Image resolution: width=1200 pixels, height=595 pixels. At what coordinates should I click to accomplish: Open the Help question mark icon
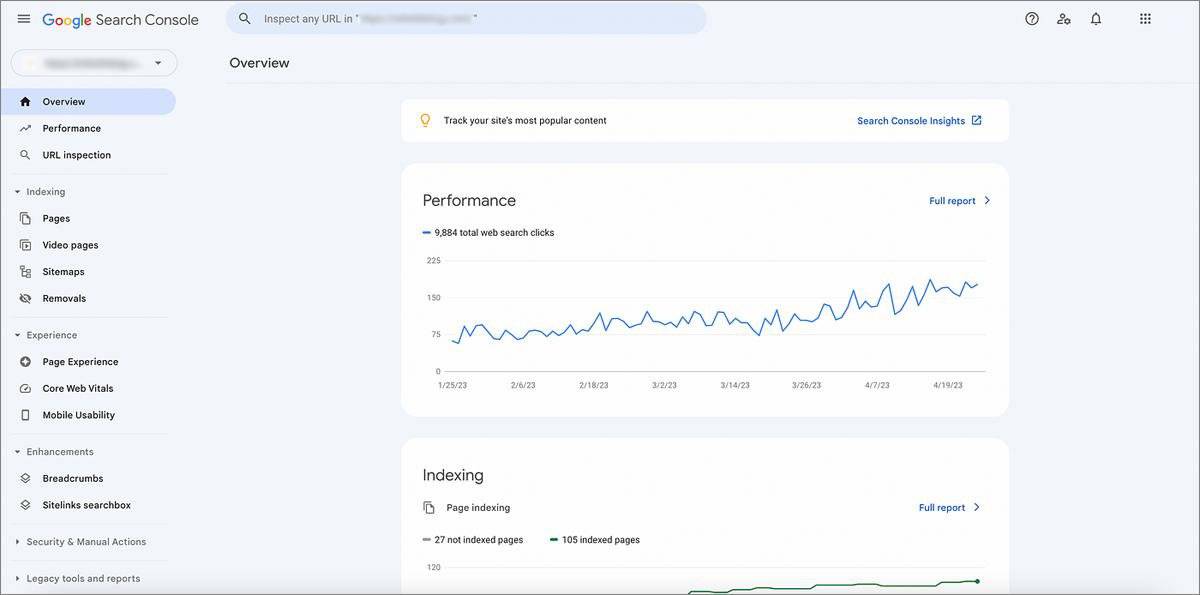coord(1032,19)
